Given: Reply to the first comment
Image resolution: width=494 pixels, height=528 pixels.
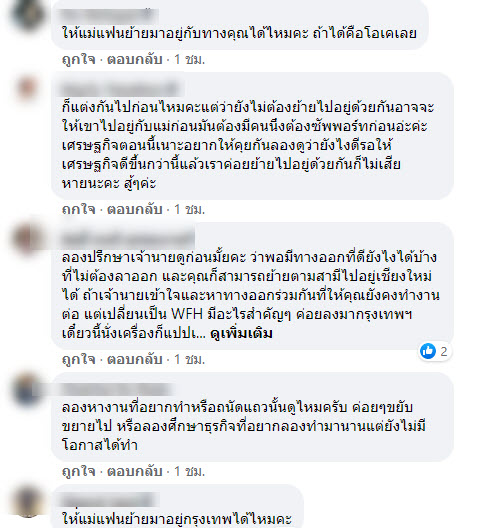Looking at the screenshot, I should tap(135, 59).
